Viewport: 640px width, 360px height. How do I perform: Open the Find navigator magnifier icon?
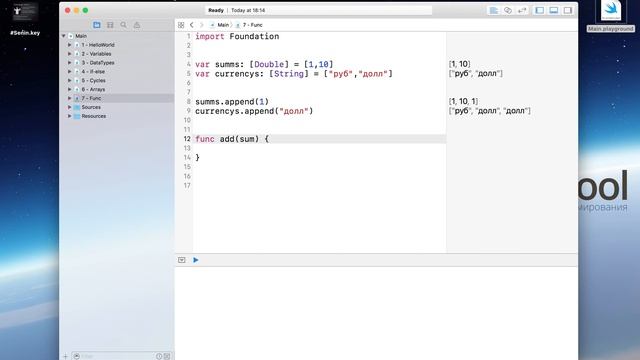point(124,25)
